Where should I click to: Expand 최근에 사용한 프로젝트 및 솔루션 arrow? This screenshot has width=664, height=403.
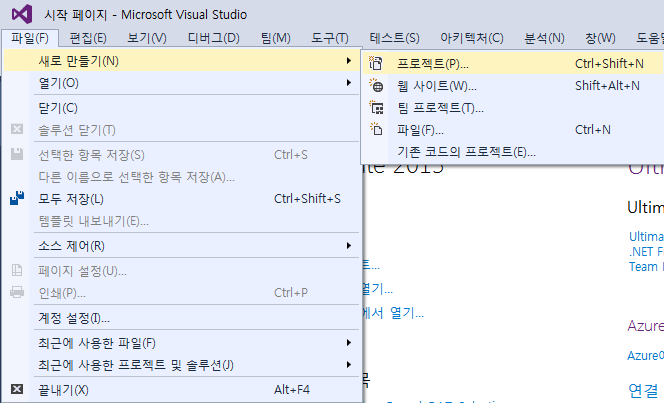pyautogui.click(x=349, y=364)
